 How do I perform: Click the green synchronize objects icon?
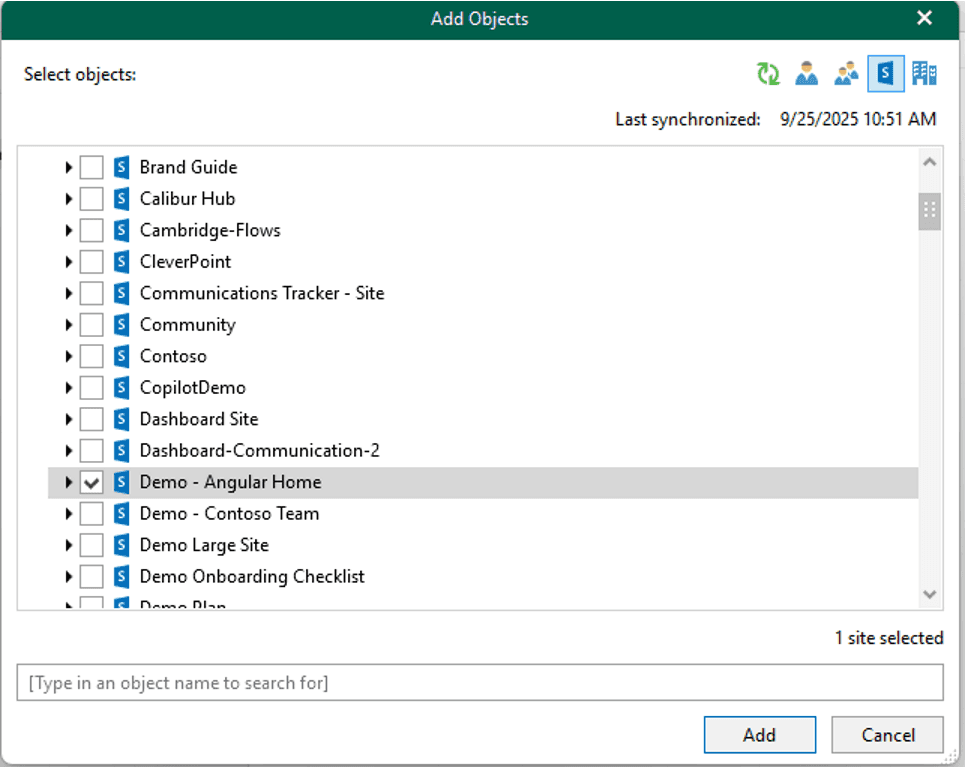click(x=768, y=73)
